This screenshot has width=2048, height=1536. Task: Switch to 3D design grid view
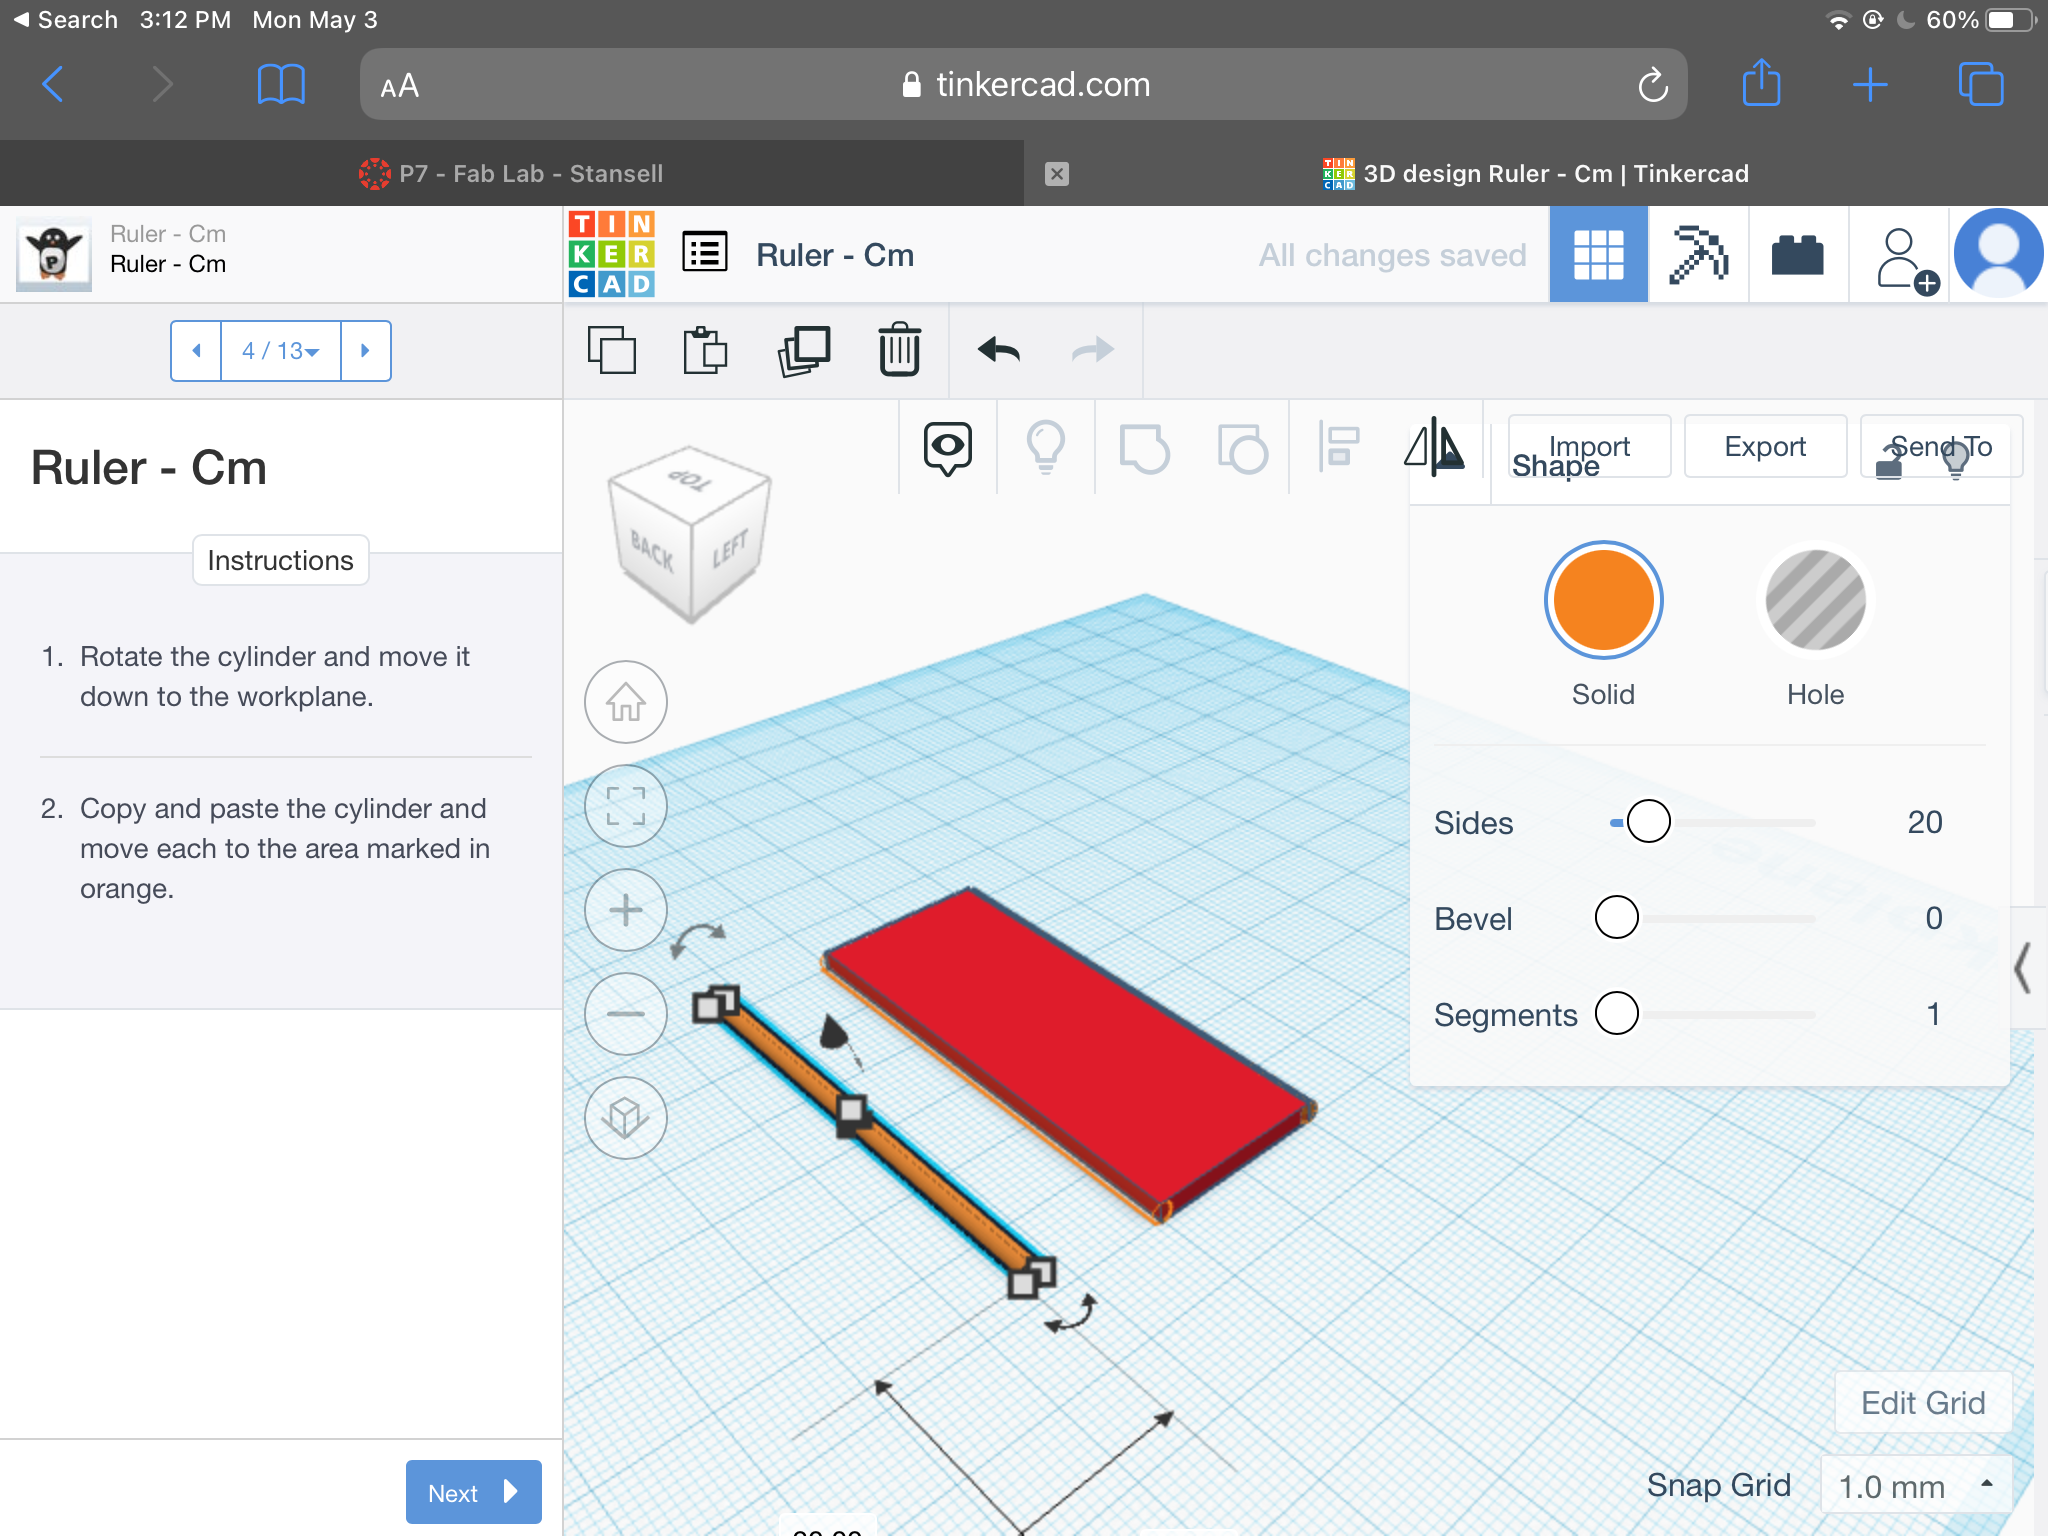pos(1598,254)
